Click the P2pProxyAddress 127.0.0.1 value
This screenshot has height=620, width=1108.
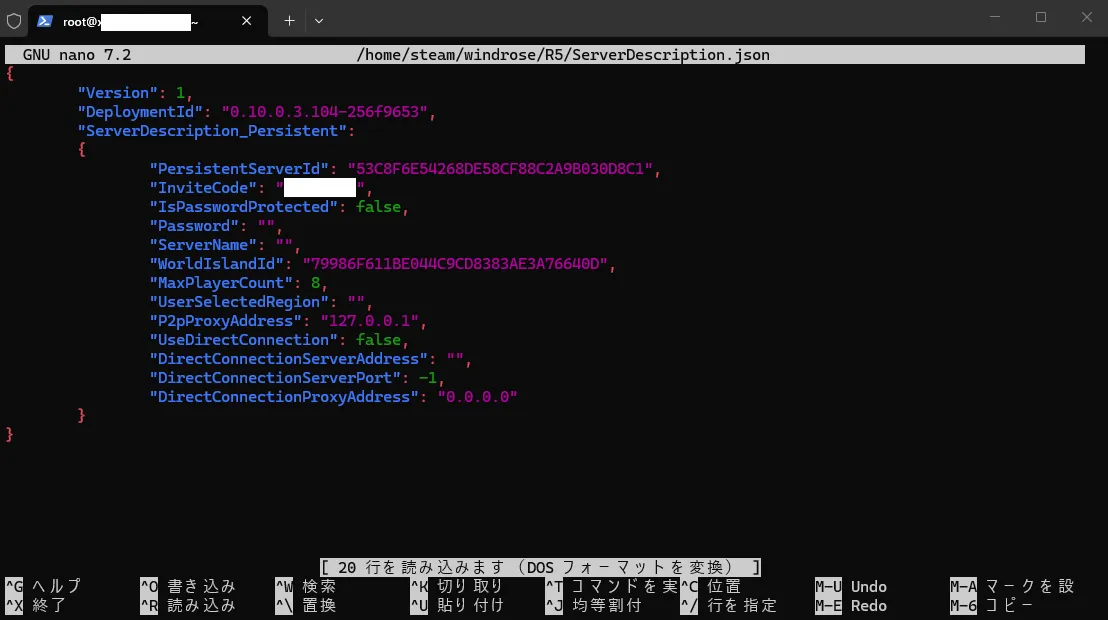tap(373, 321)
